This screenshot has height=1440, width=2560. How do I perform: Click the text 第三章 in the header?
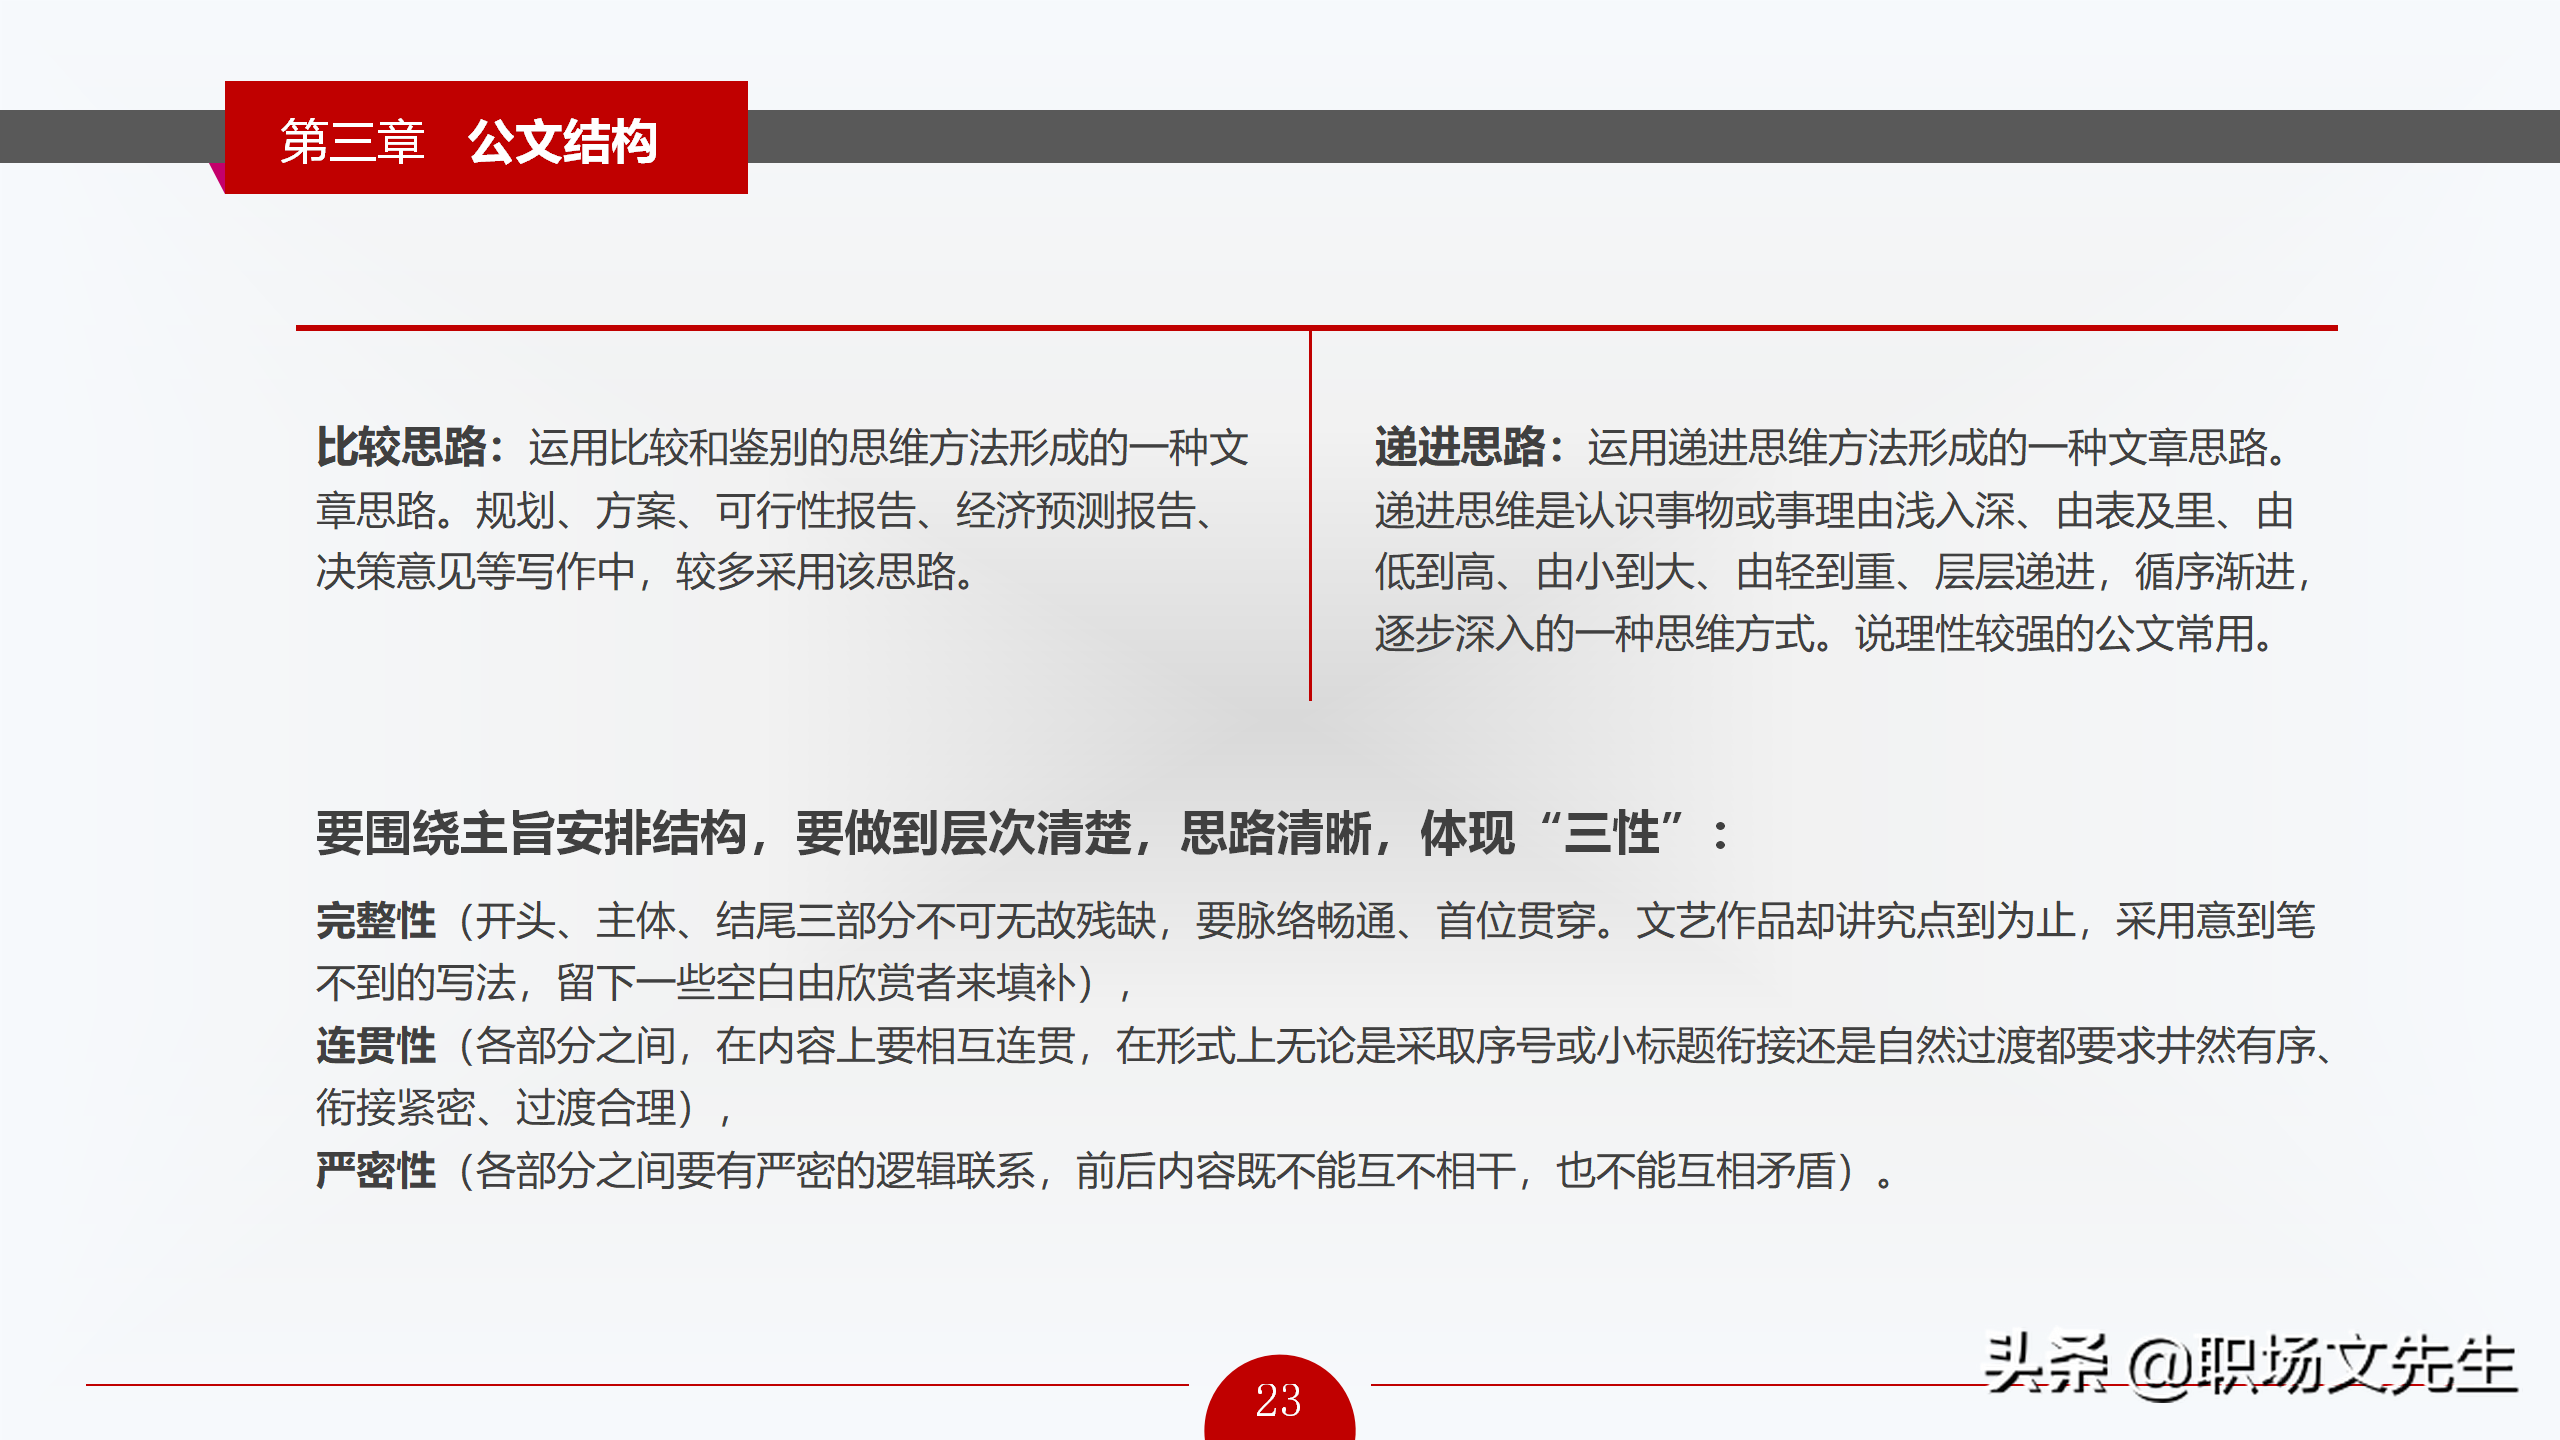pos(352,141)
